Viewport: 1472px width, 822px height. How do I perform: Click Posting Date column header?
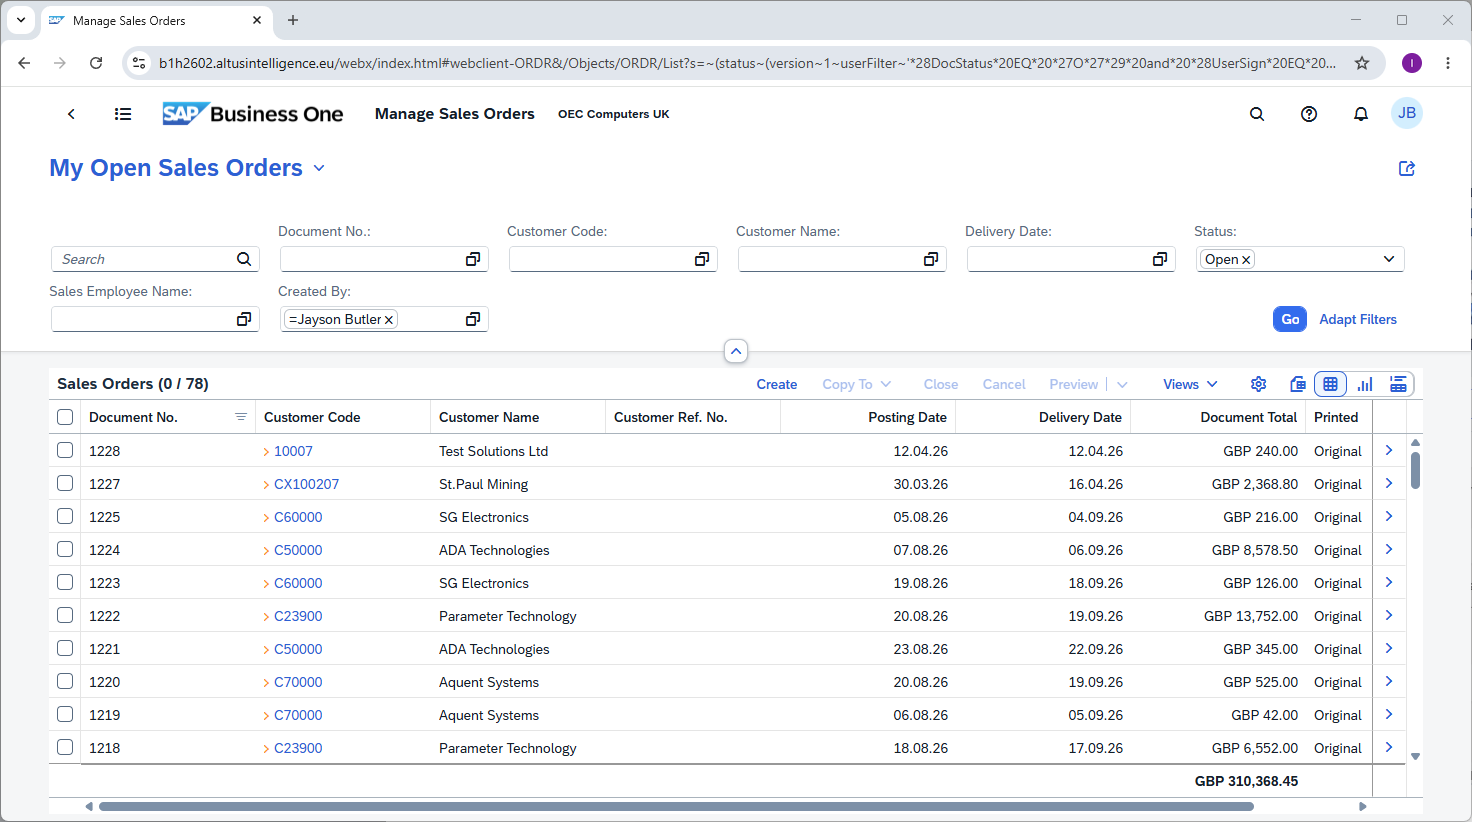click(868, 417)
